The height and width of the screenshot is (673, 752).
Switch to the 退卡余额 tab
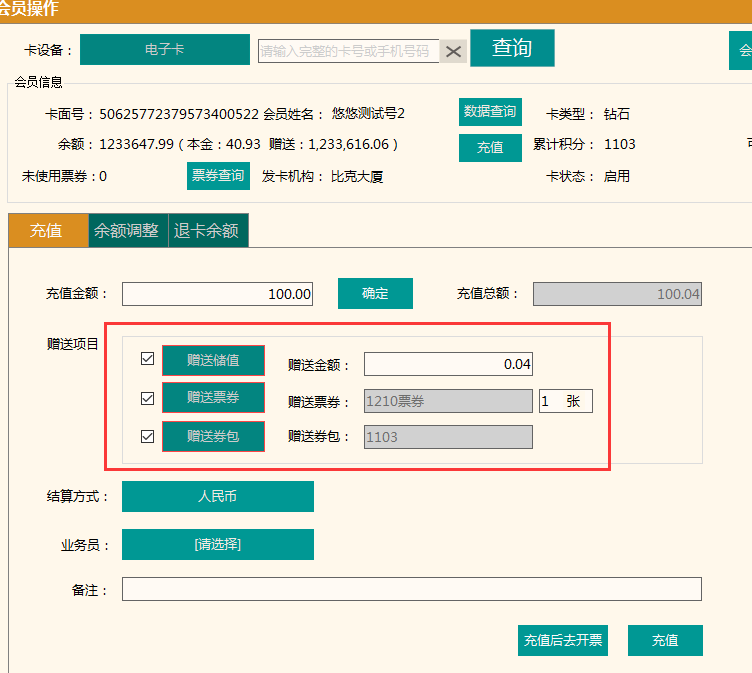[207, 230]
